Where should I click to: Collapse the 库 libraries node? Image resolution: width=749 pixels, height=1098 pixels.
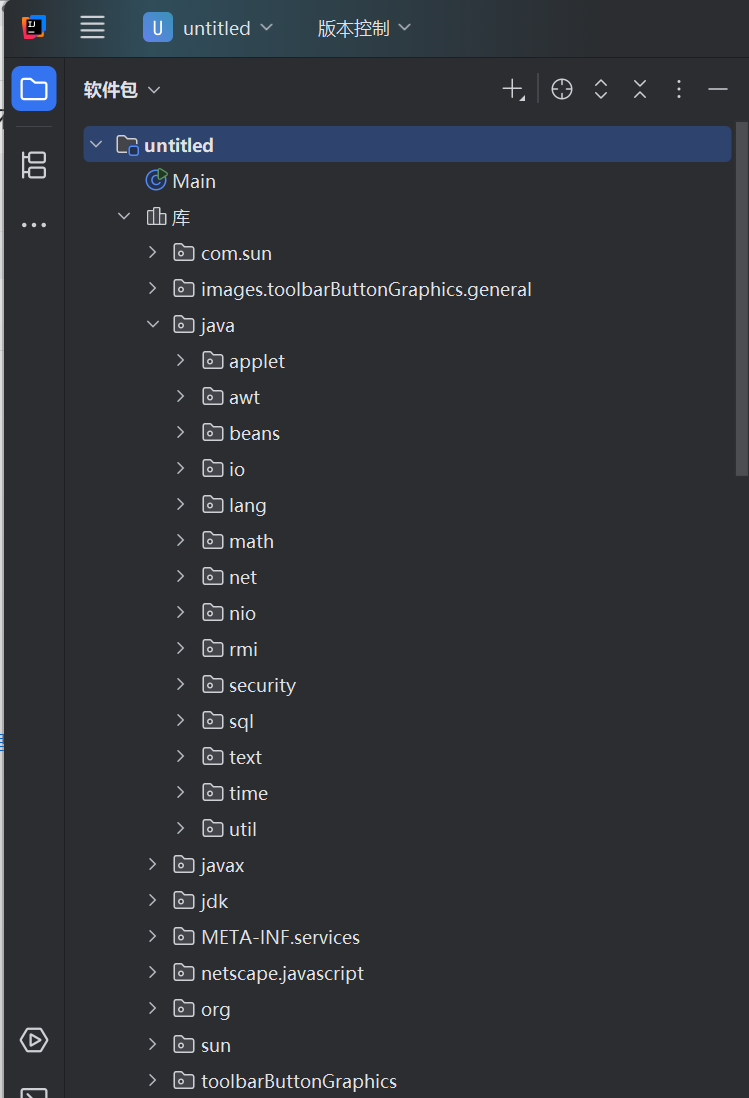pos(124,216)
